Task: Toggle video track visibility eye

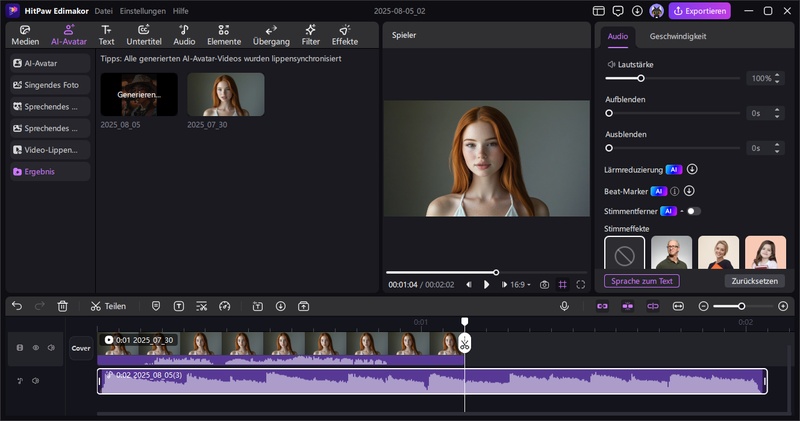Action: (36, 348)
